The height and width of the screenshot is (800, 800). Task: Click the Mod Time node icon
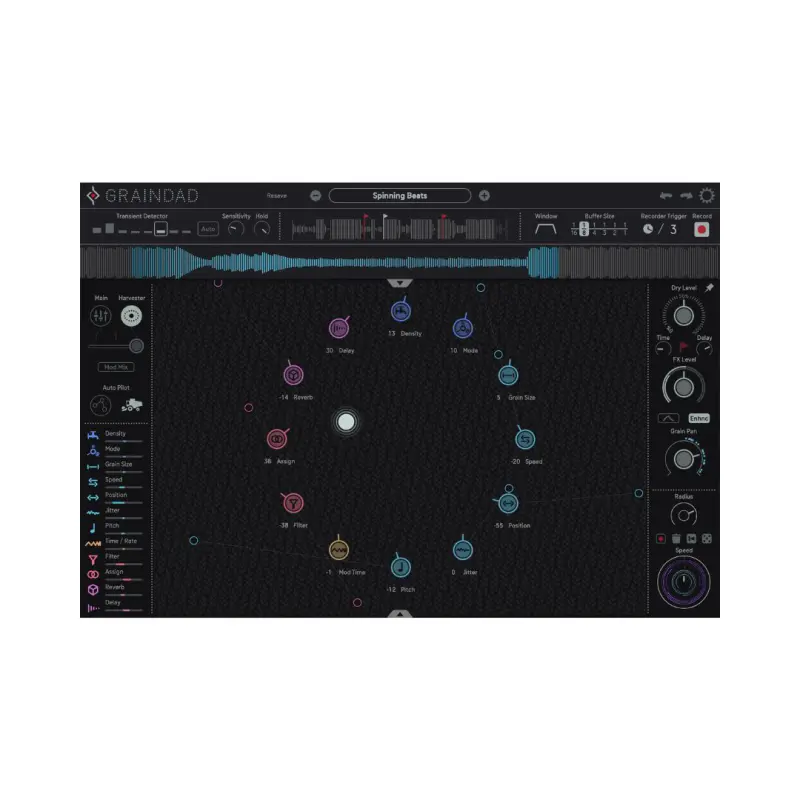point(339,550)
